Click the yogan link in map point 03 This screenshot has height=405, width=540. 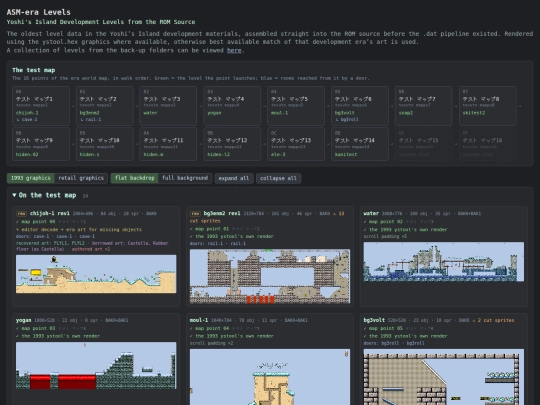[215, 113]
